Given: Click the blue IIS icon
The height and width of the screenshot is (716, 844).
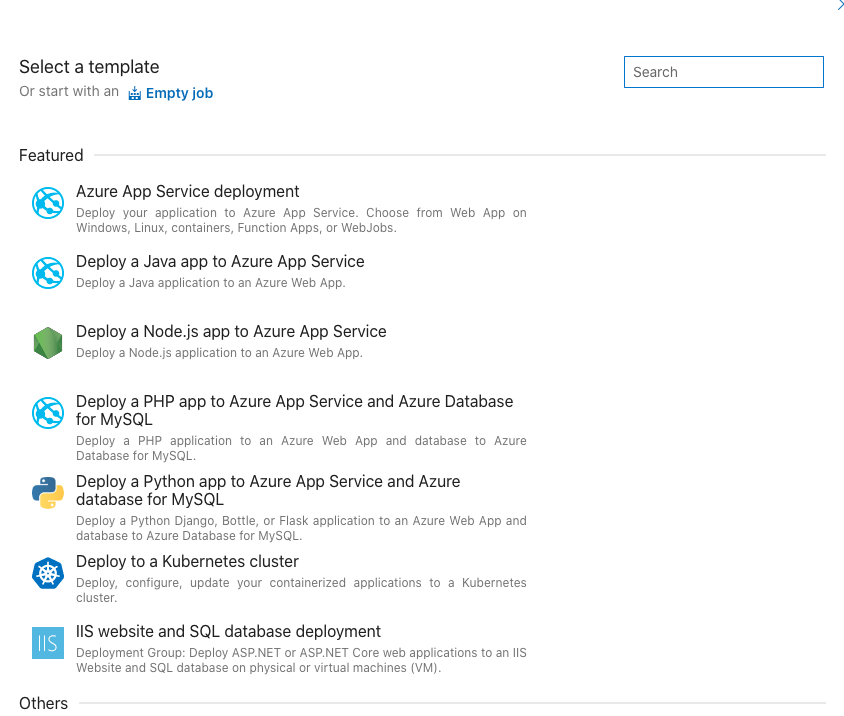Looking at the screenshot, I should (x=48, y=643).
